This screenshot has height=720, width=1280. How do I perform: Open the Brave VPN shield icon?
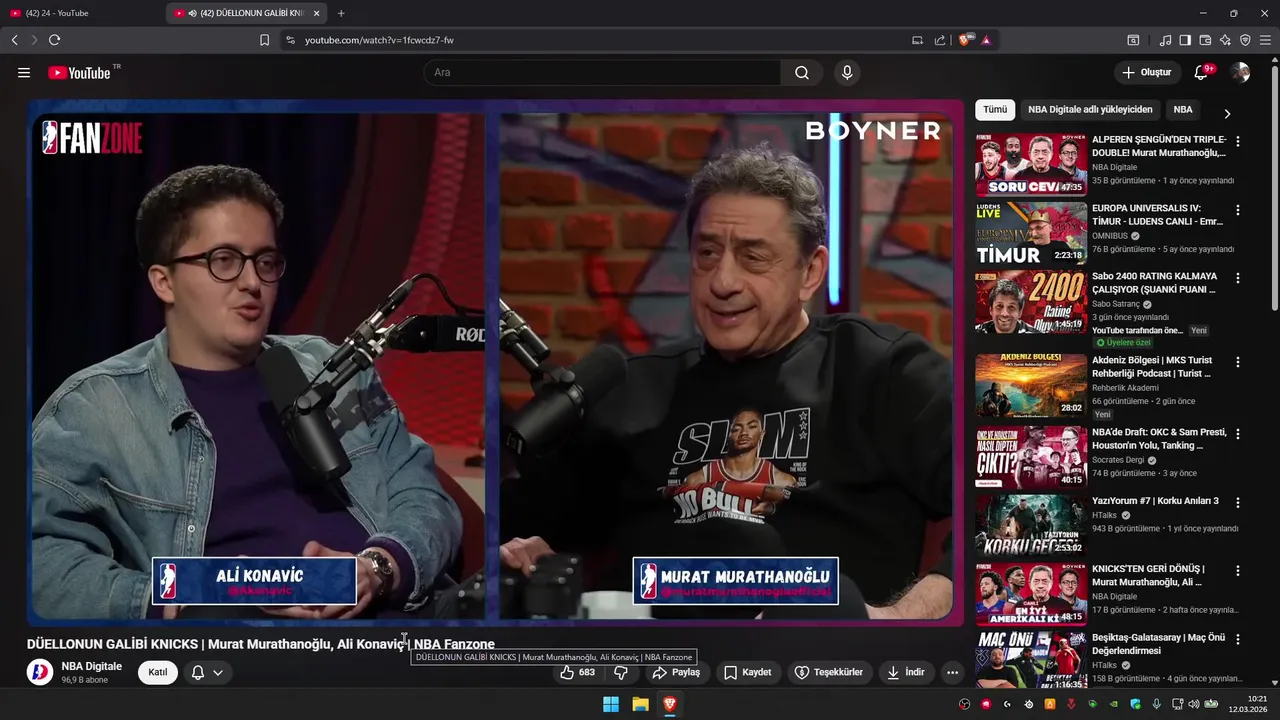pyautogui.click(x=1245, y=40)
